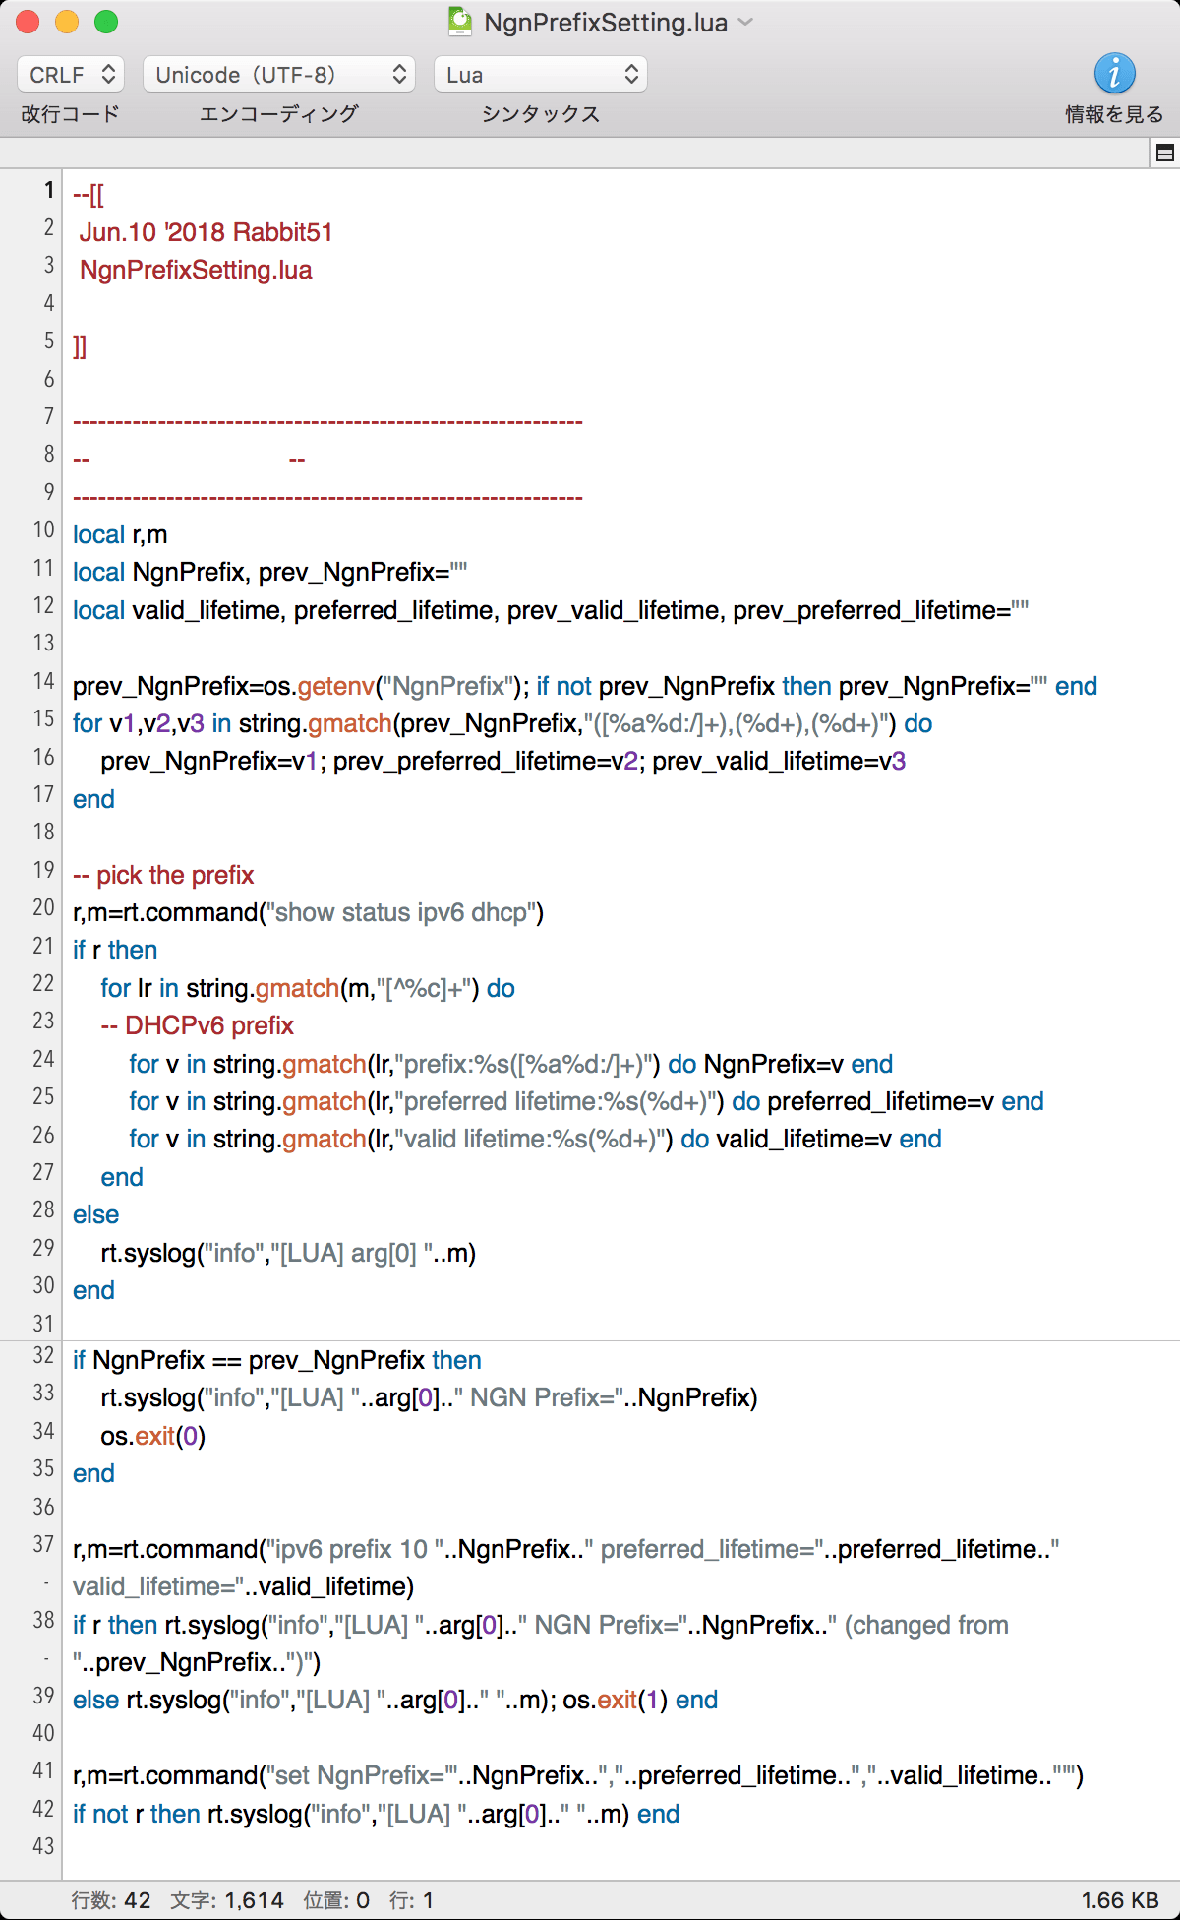Viewport: 1180px width, 1920px height.
Task: Click the file size 1.66 KB
Action: [1120, 1900]
